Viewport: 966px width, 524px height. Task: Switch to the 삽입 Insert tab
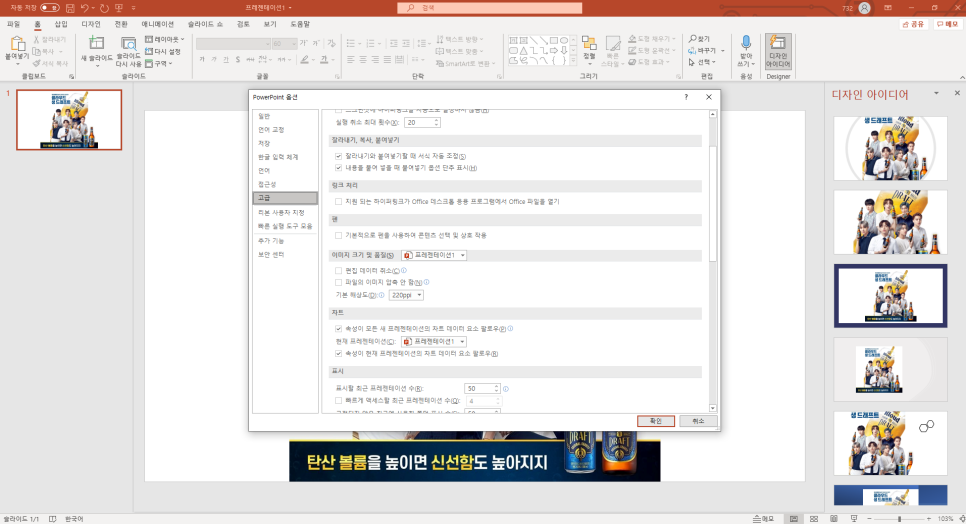61,24
